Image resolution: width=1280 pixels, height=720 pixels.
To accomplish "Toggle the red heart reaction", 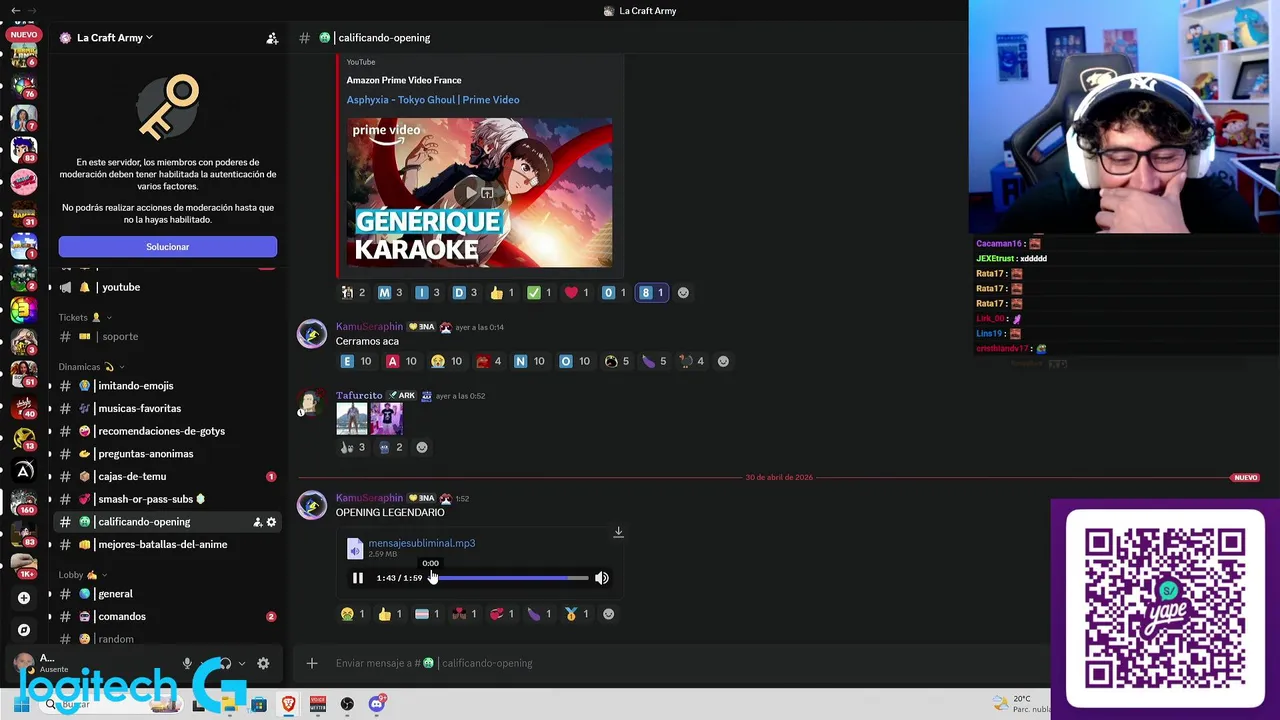I will (x=577, y=293).
